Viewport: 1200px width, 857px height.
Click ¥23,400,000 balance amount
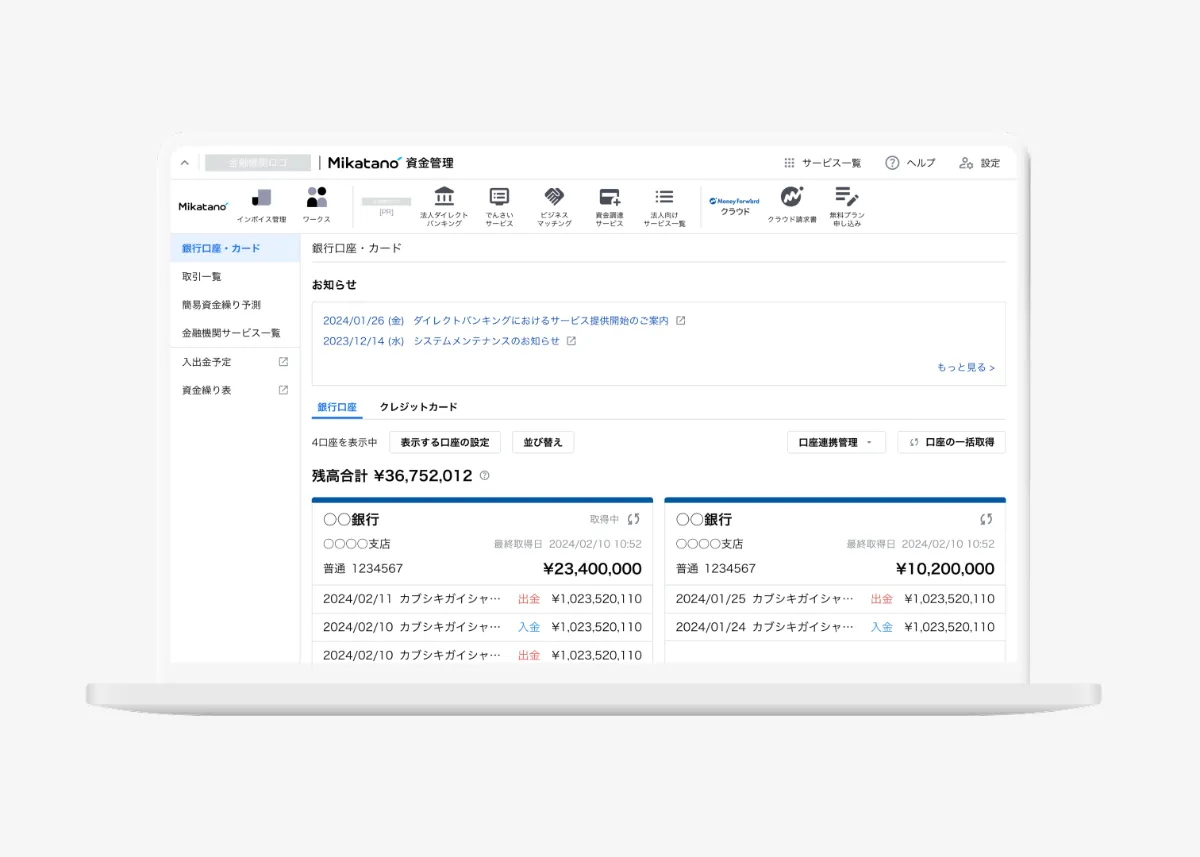592,569
